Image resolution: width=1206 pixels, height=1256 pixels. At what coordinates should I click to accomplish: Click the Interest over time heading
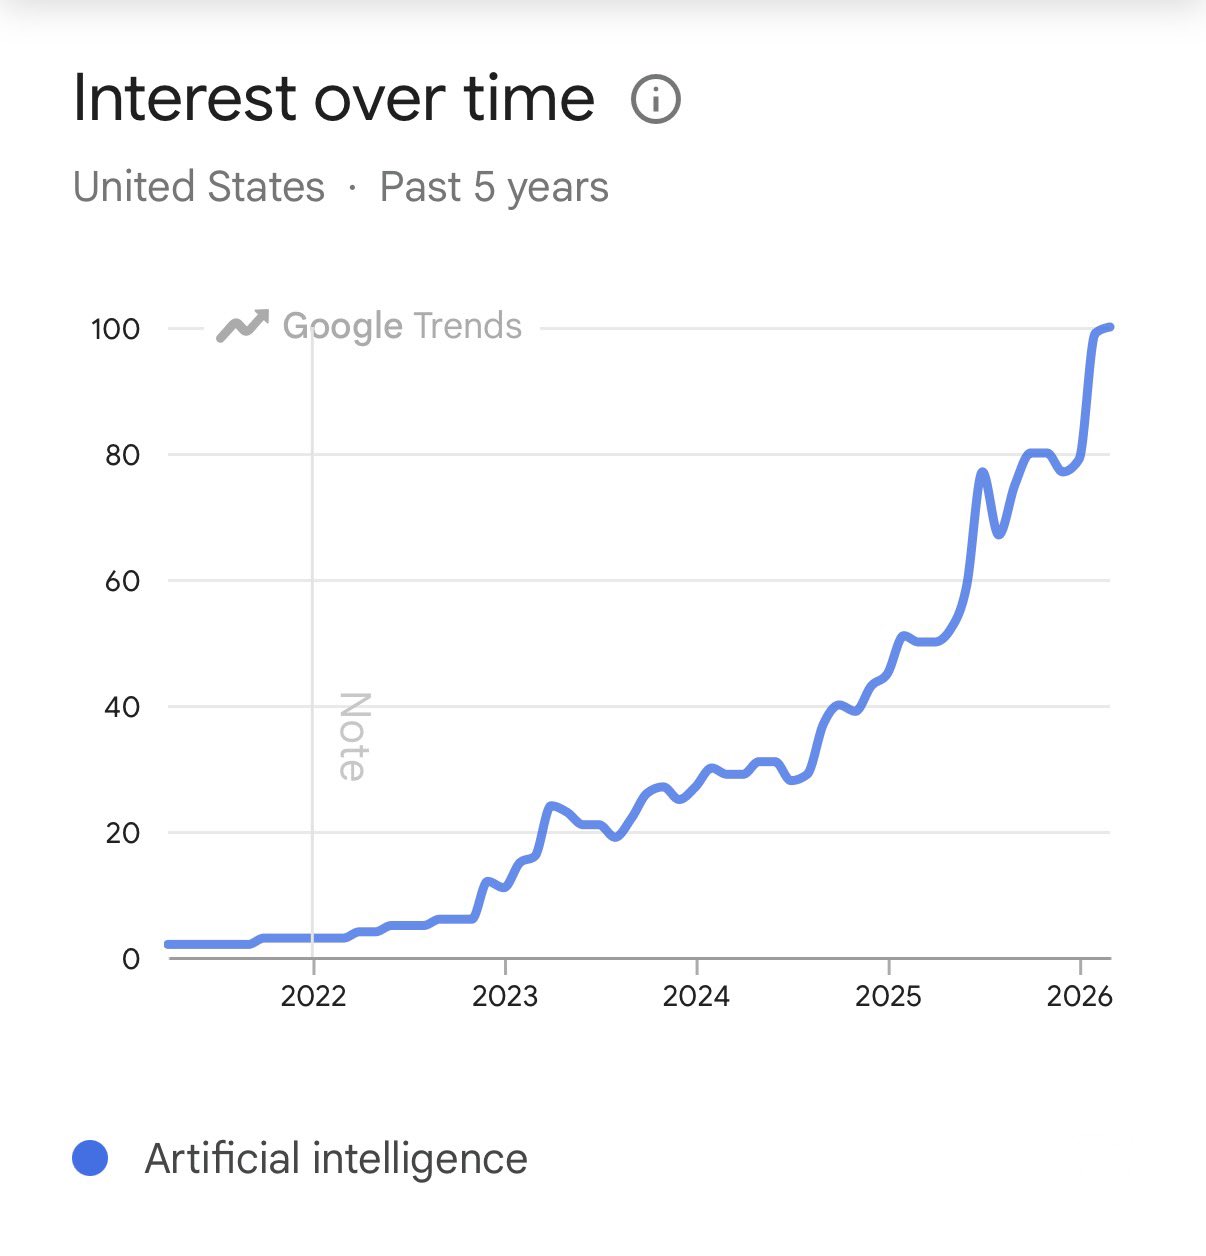pos(334,98)
